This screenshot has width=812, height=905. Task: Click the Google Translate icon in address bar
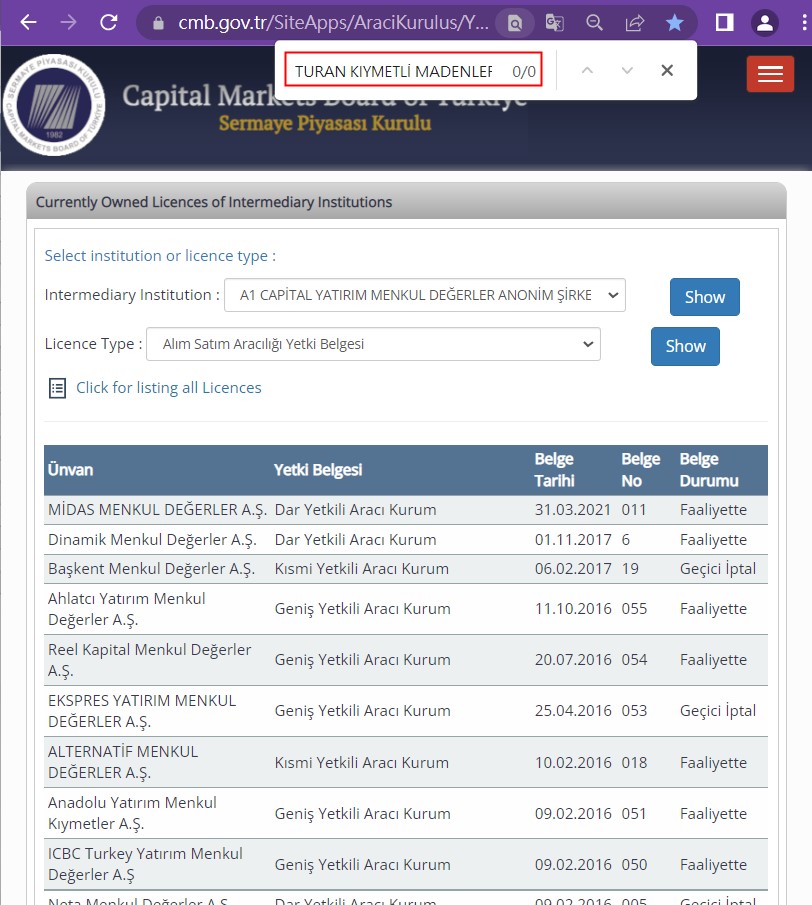pos(554,22)
